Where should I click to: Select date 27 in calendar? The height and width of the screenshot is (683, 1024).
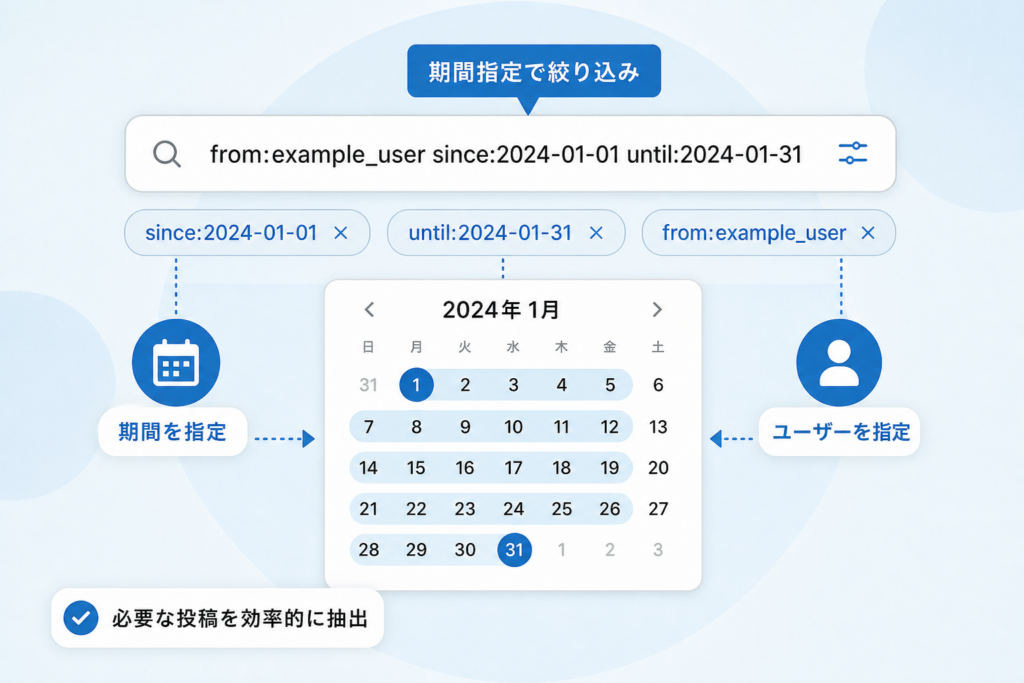pyautogui.click(x=658, y=509)
